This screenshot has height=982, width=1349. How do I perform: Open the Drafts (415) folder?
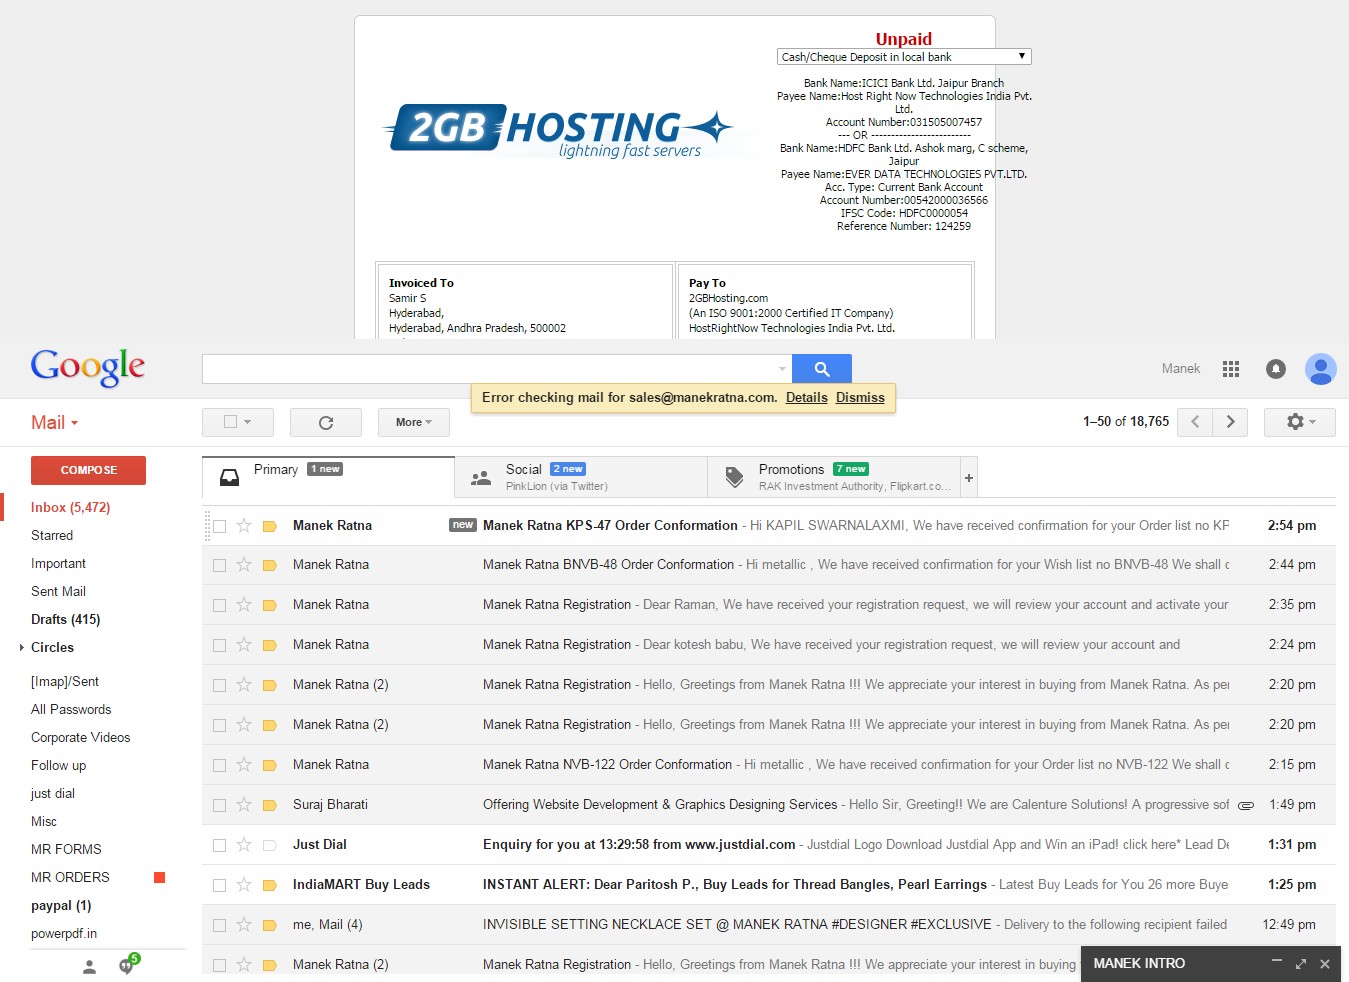coord(65,620)
